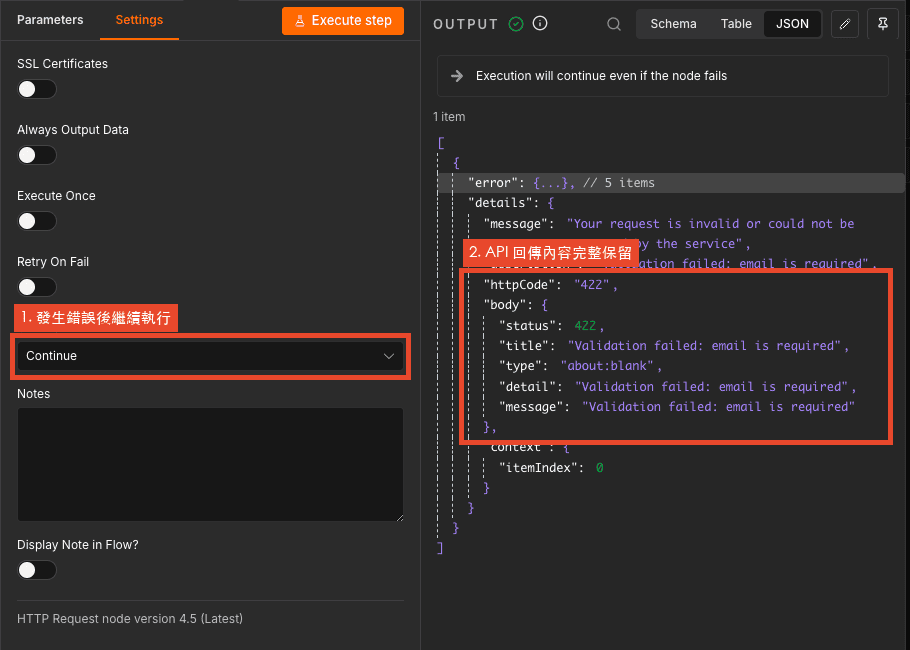
Task: Open the Continue on-error dropdown
Action: click(x=210, y=356)
